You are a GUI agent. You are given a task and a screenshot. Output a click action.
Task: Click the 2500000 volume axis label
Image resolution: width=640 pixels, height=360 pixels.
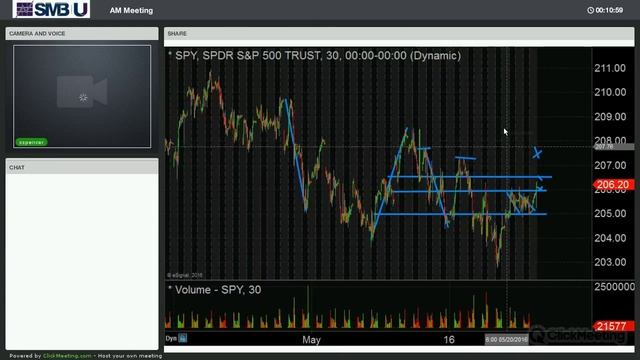pos(614,287)
